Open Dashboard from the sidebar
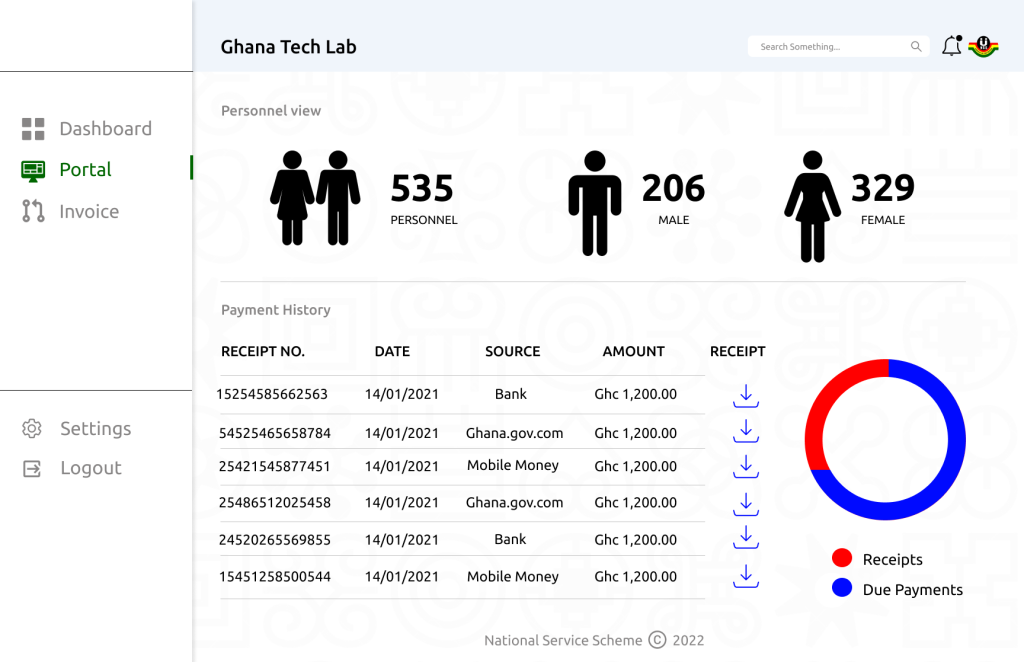This screenshot has height=662, width=1024. [x=106, y=128]
